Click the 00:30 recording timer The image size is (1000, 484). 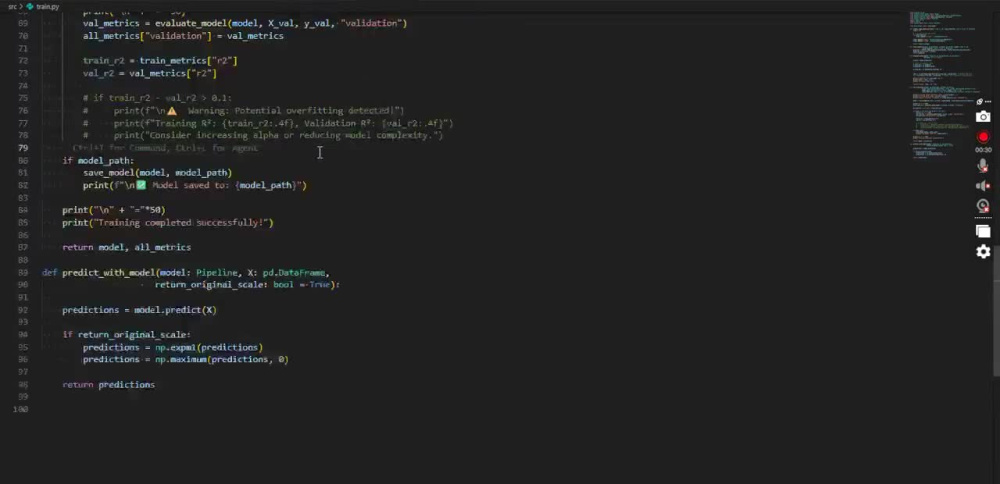point(983,150)
